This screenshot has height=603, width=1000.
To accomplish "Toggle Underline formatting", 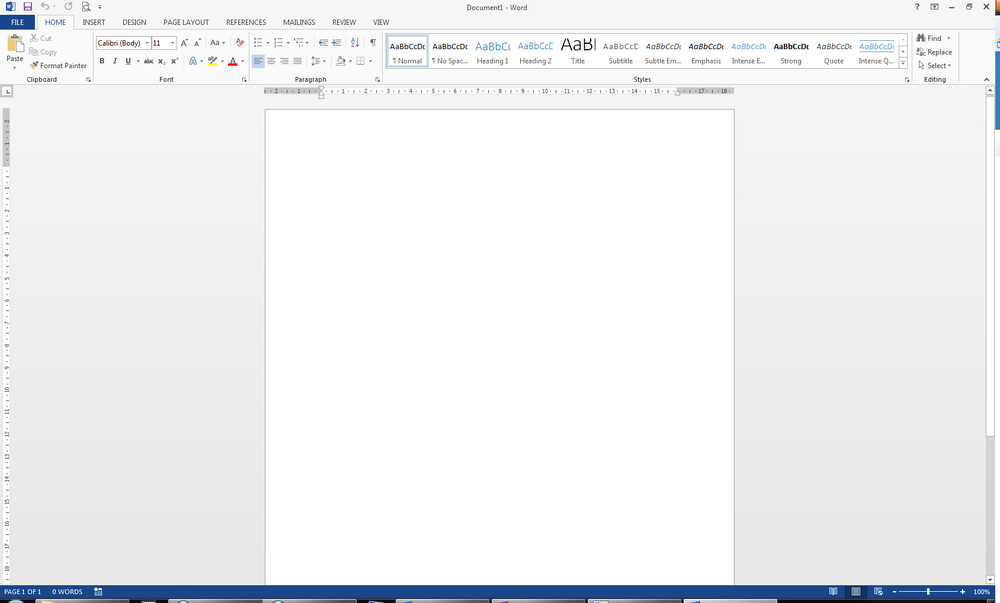I will pos(128,61).
